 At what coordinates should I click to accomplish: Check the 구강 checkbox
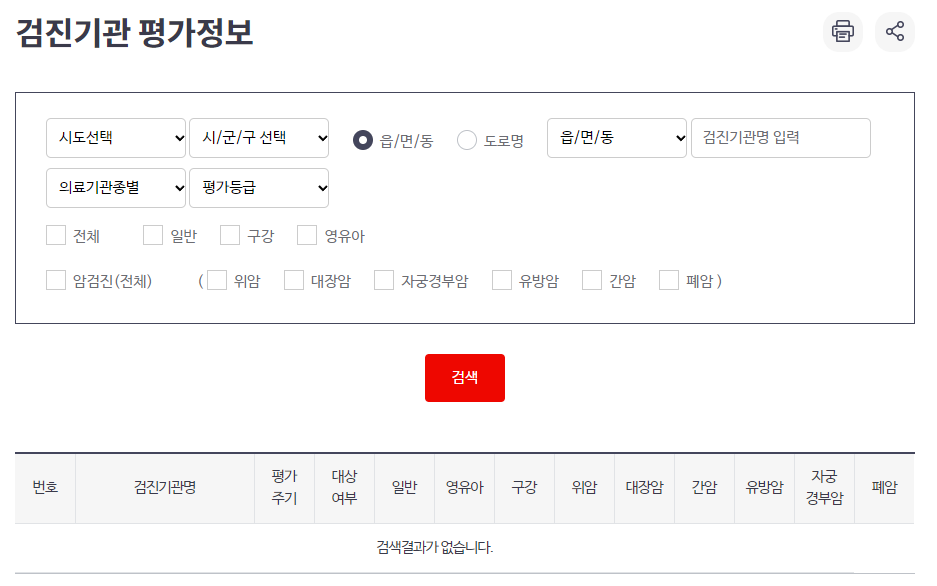pyautogui.click(x=231, y=234)
